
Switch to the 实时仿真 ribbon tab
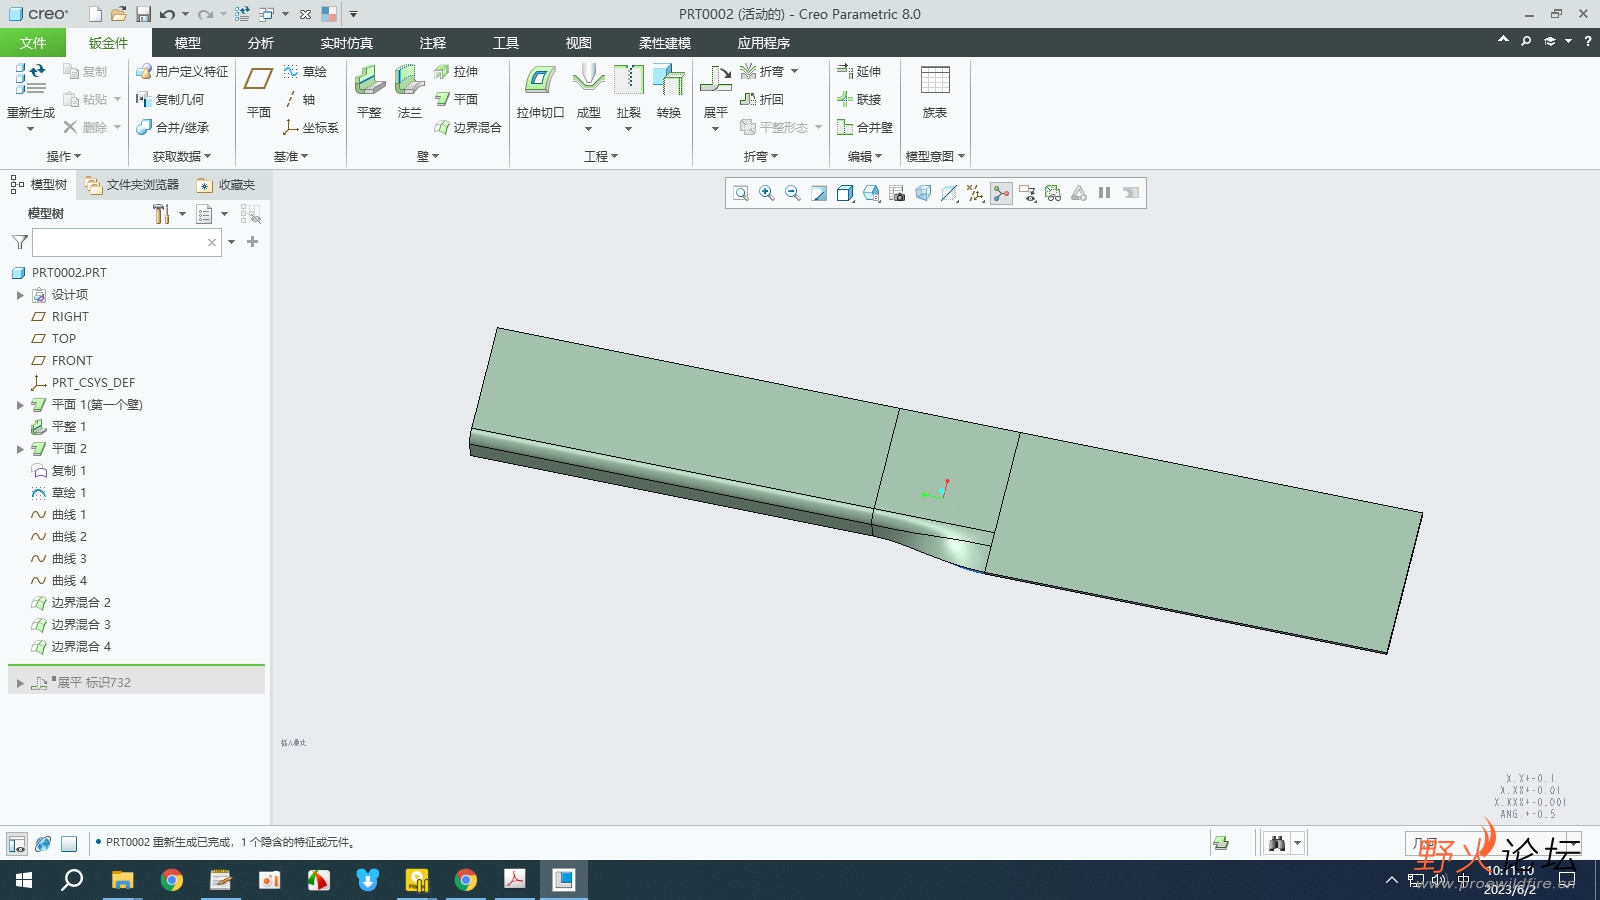(x=347, y=43)
